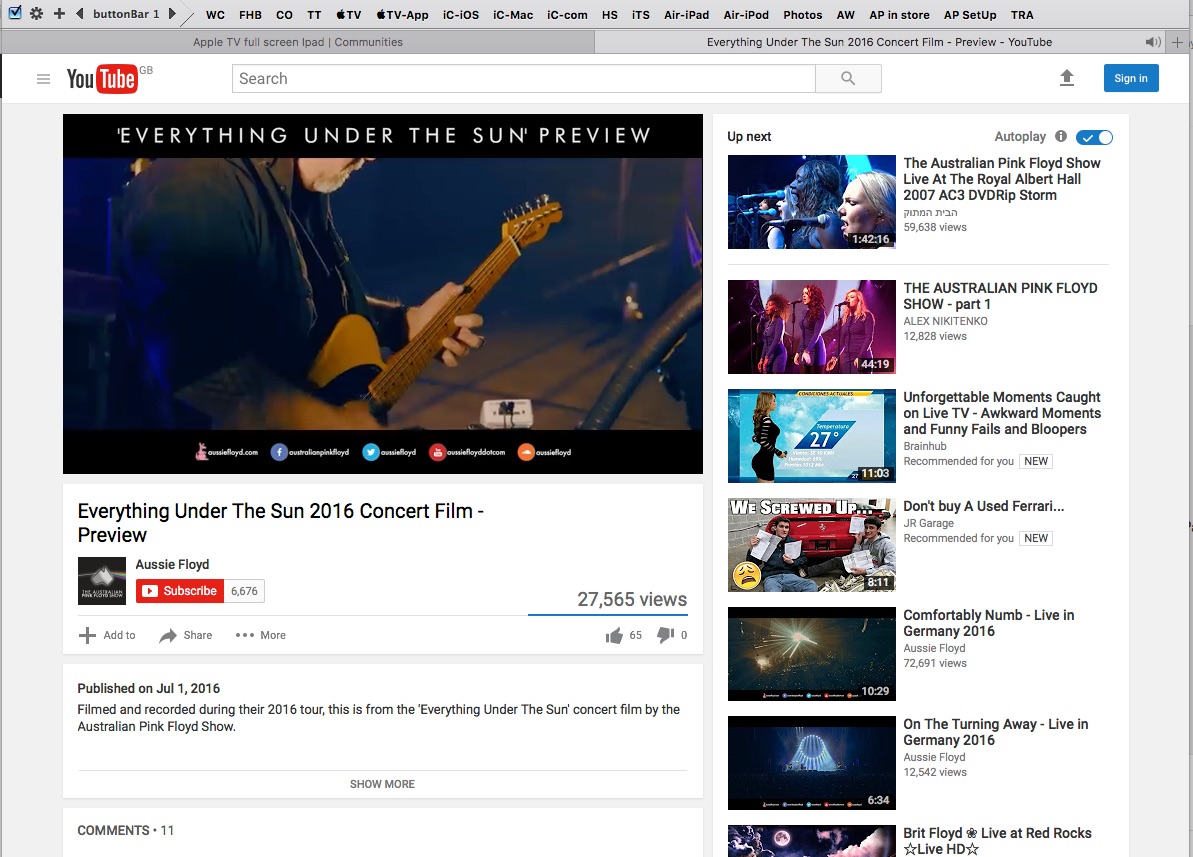This screenshot has height=857, width=1193.
Task: Click the thumbs down dislike icon
Action: (x=665, y=635)
